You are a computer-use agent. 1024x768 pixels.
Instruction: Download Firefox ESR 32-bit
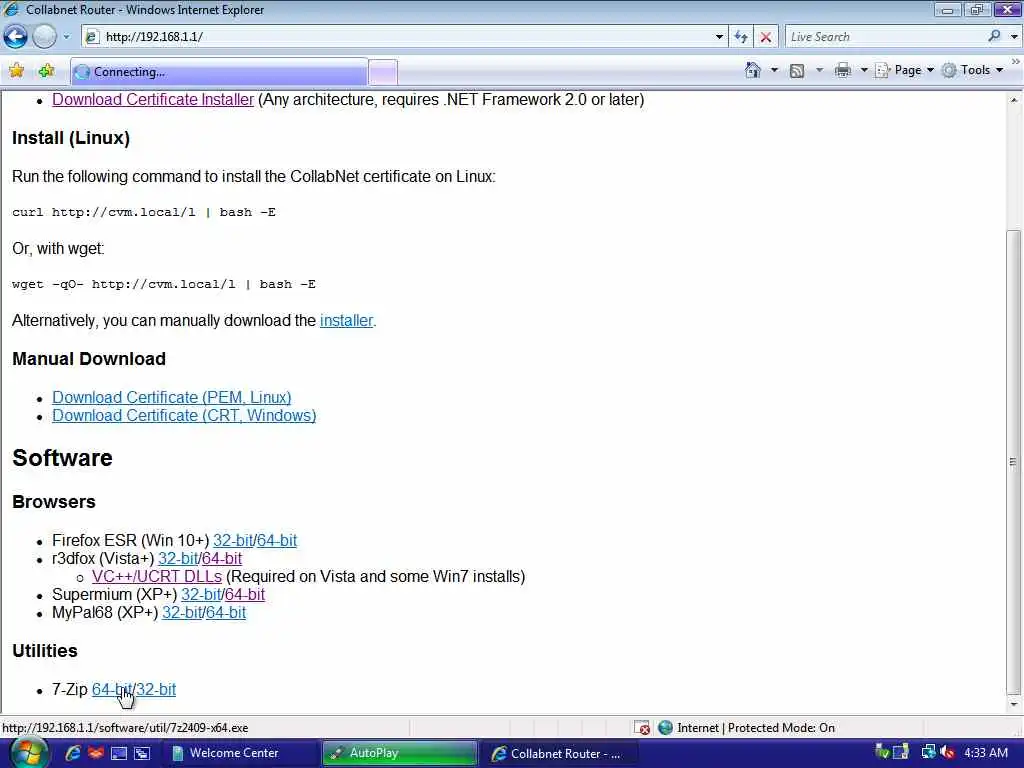[232, 540]
